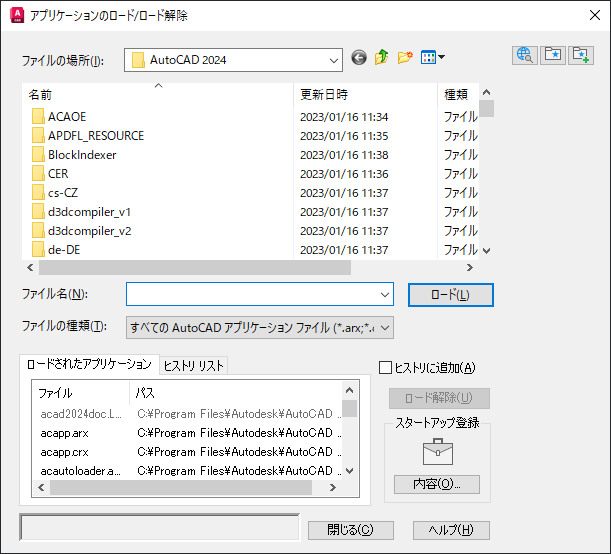Expand the ファイル名 combo box arrow
The image size is (611, 554).
[385, 295]
